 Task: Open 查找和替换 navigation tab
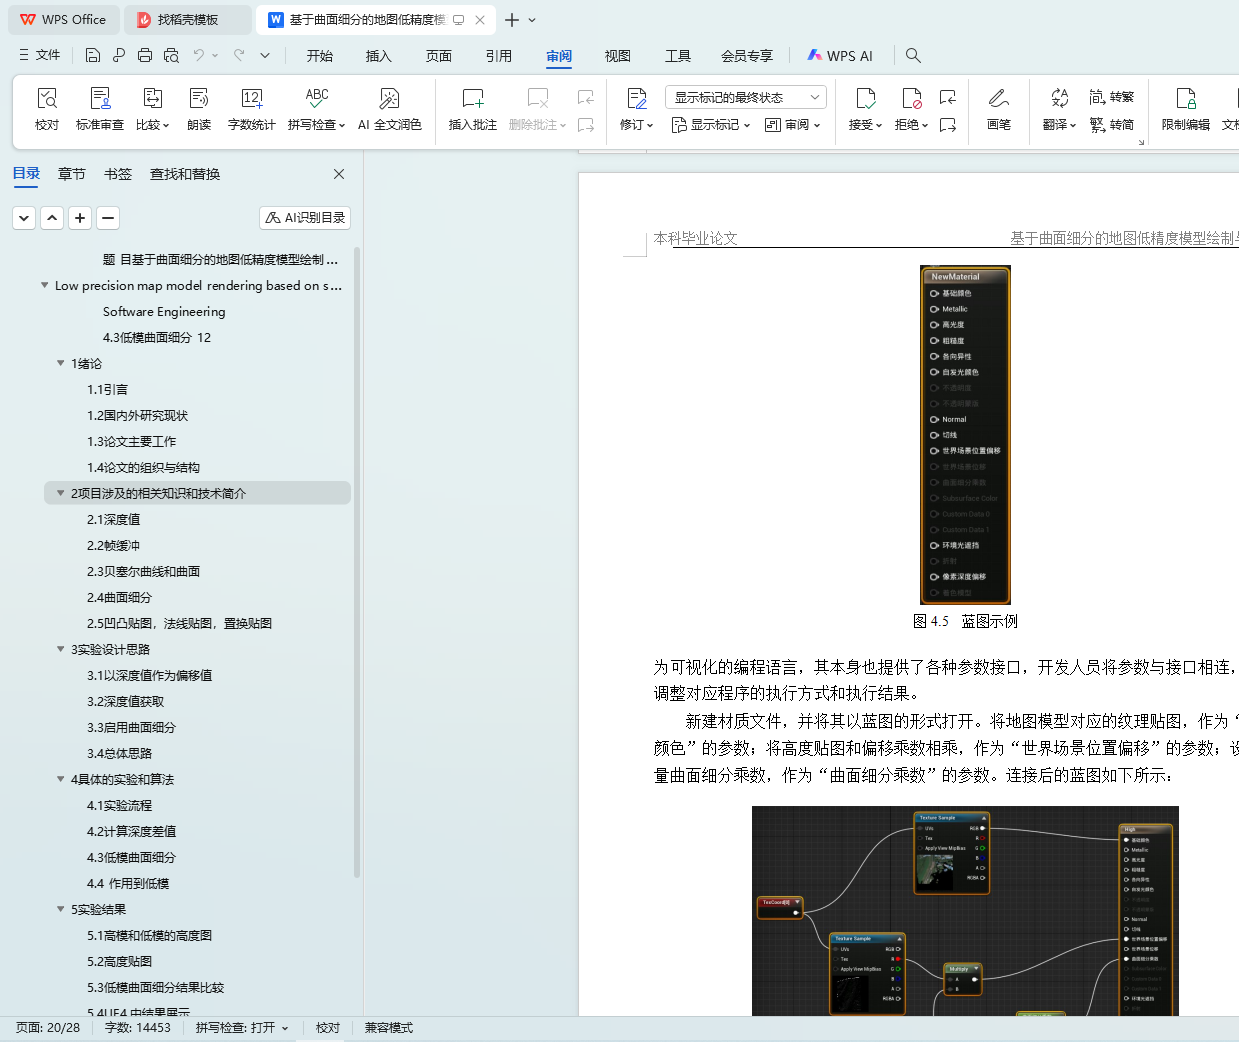click(x=185, y=174)
